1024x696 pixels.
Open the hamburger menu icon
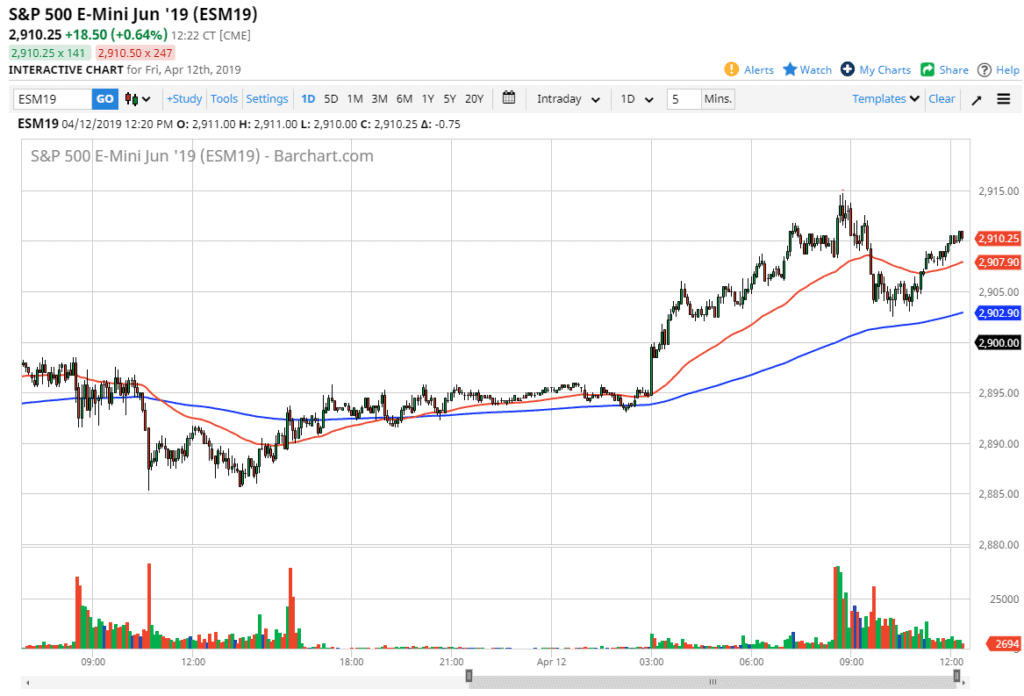tap(1003, 99)
